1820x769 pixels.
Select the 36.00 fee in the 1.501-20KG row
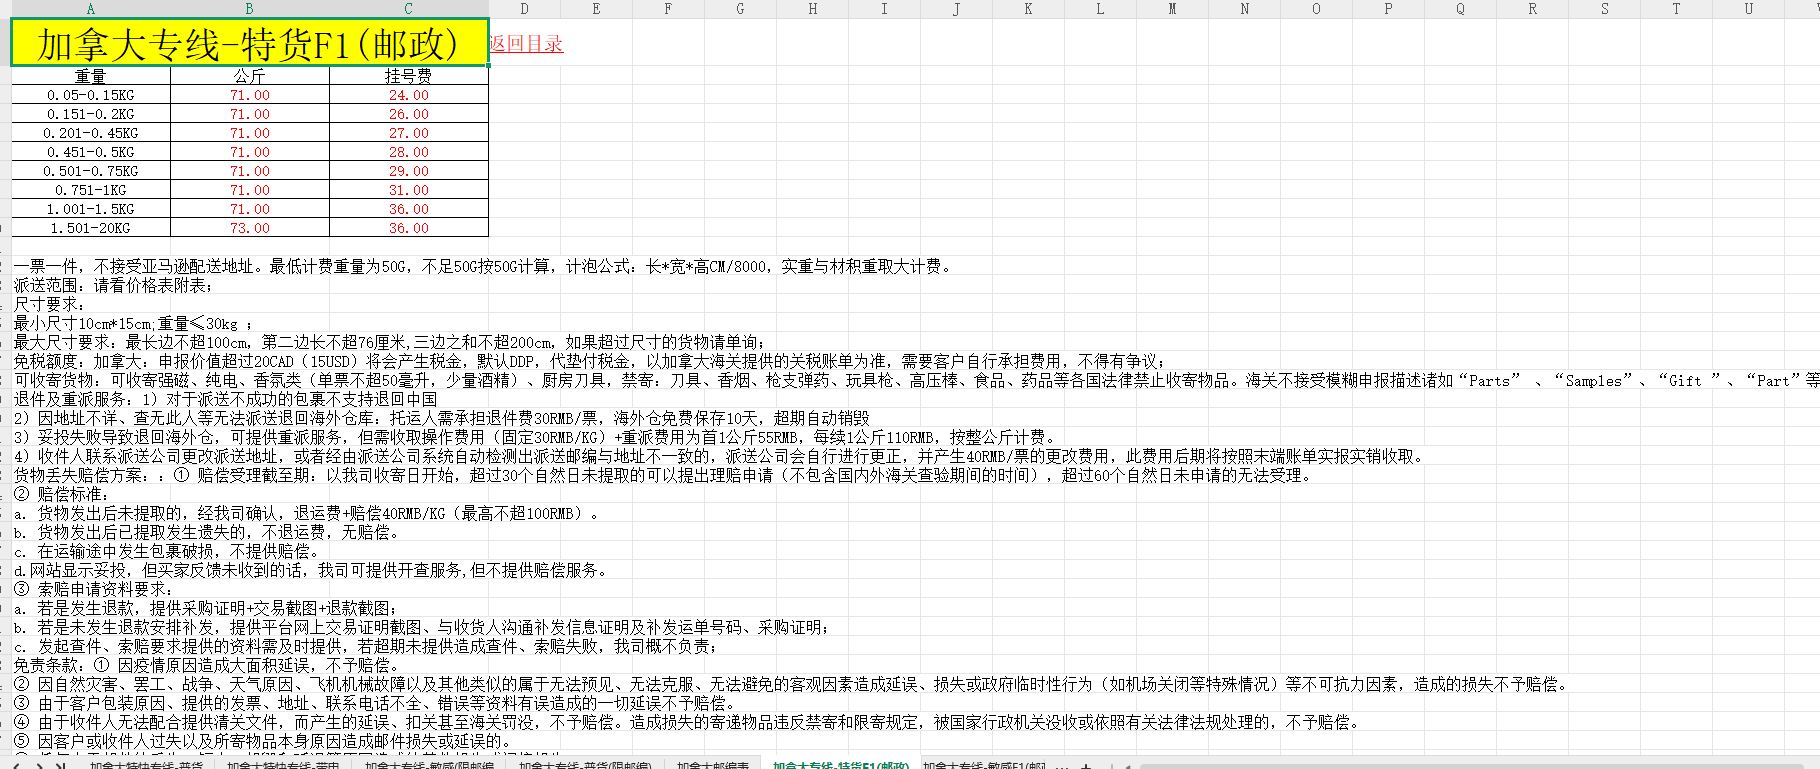click(x=409, y=228)
